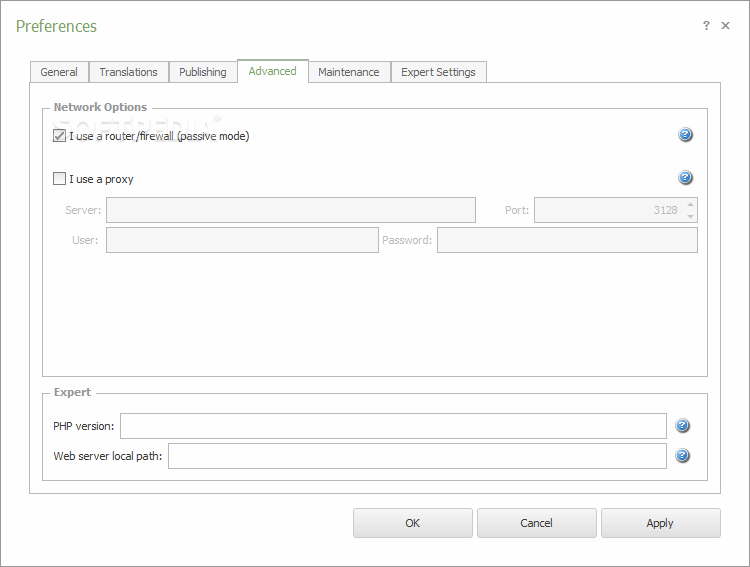The height and width of the screenshot is (567, 750).
Task: Click the Web server local path field
Action: pos(416,456)
